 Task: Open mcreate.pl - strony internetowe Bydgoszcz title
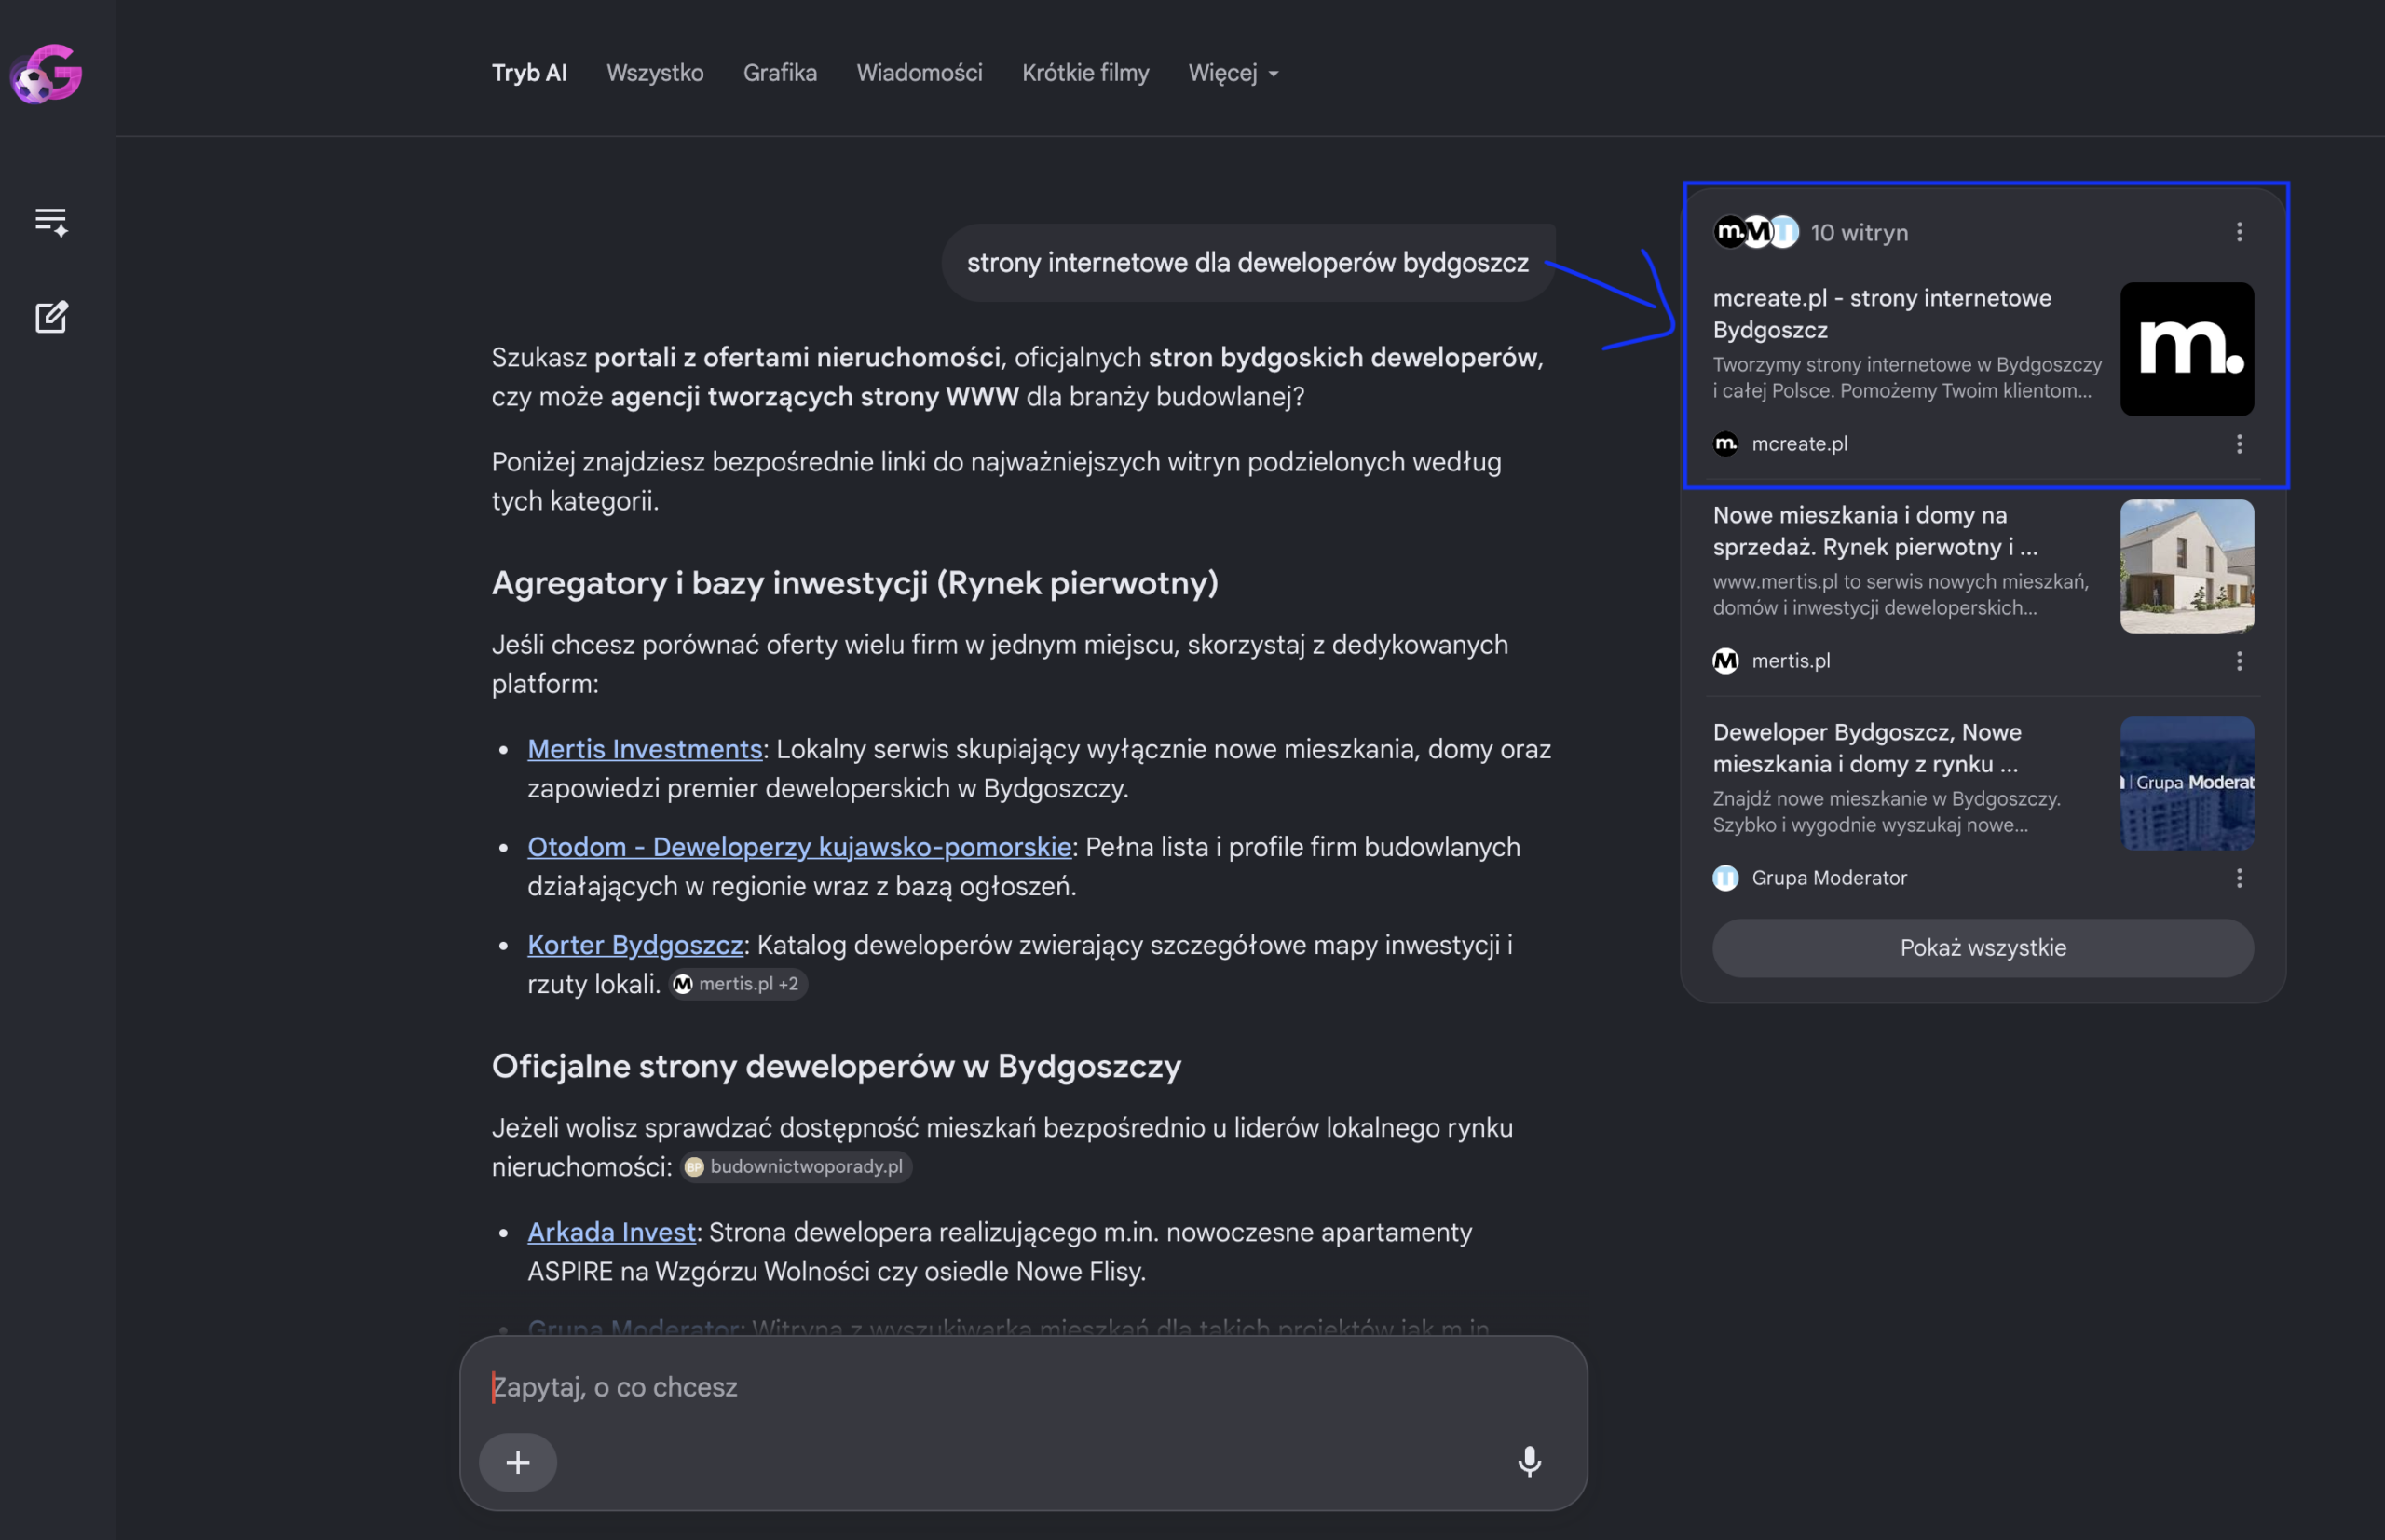(1882, 314)
